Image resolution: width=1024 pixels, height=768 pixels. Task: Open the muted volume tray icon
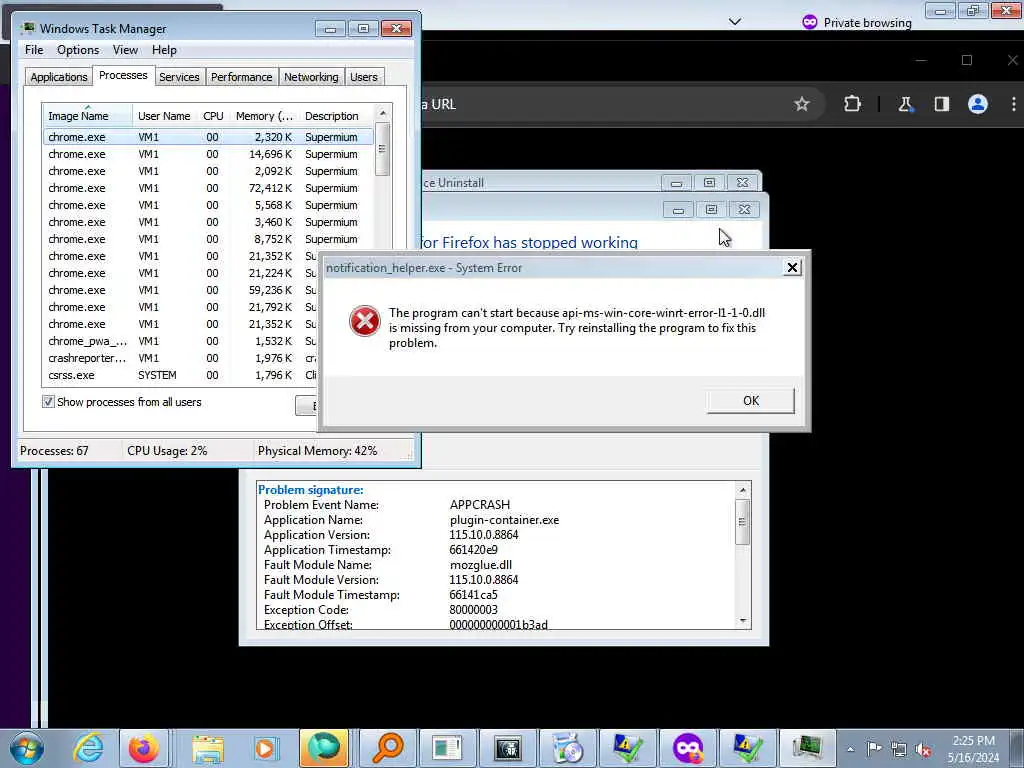(x=923, y=749)
